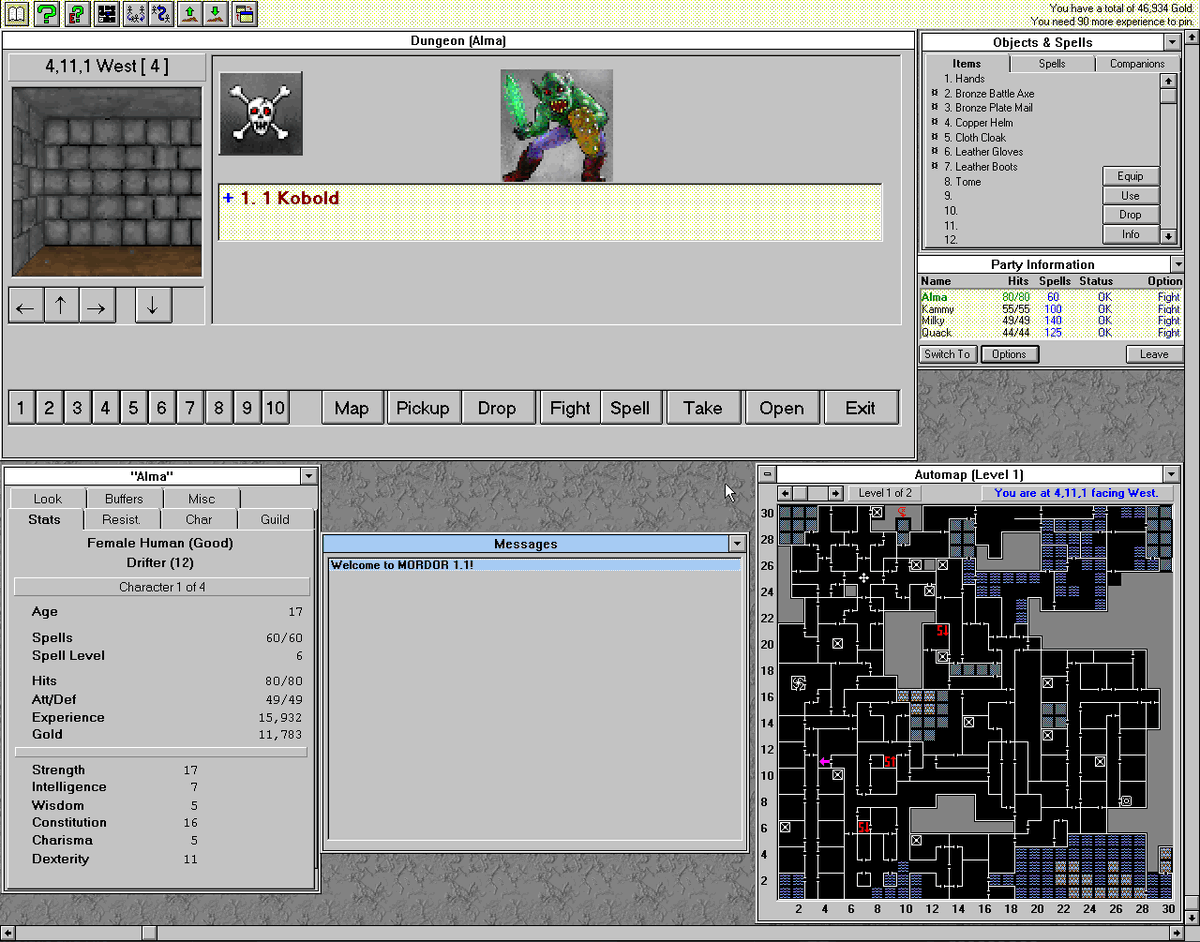Click the Switch To button
Viewport: 1200px width, 942px height.
coord(947,354)
